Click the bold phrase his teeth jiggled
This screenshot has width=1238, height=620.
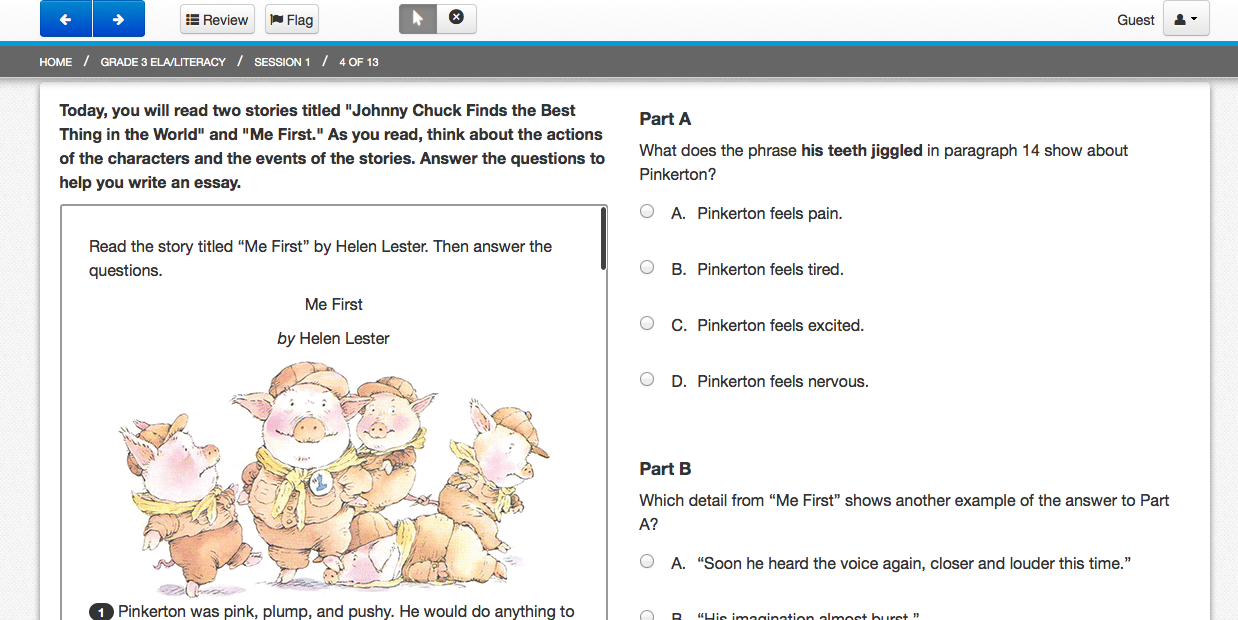point(862,151)
